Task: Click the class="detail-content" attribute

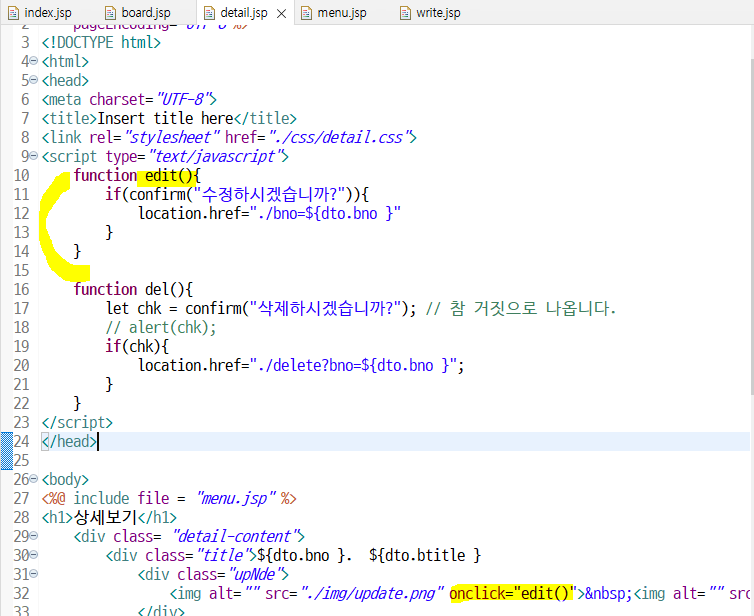Action: [205, 536]
